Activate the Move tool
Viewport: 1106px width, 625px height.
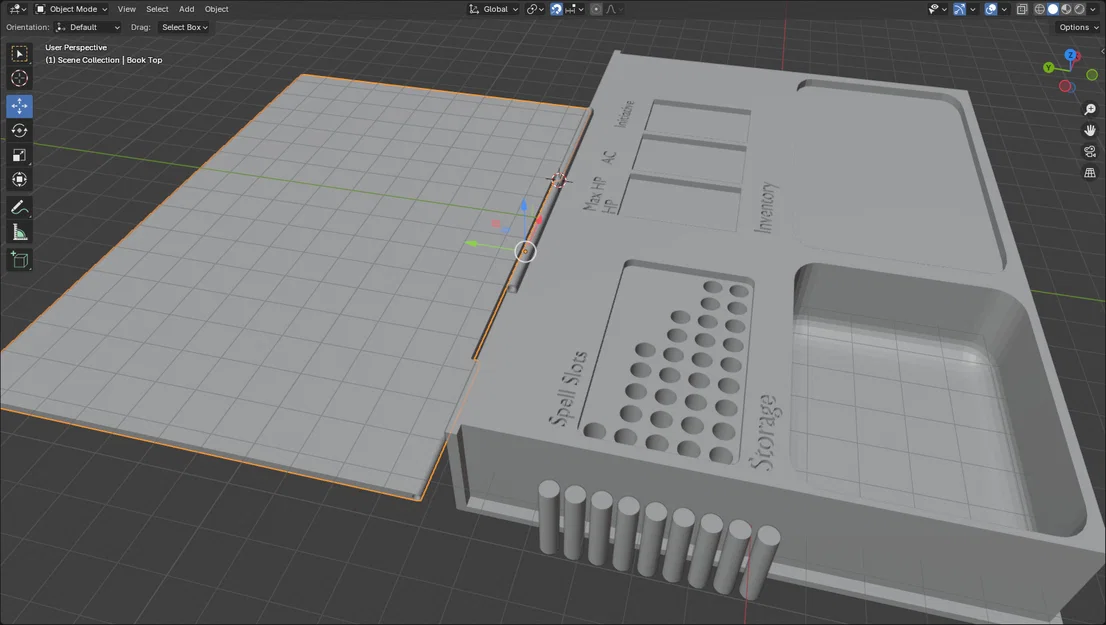20,106
